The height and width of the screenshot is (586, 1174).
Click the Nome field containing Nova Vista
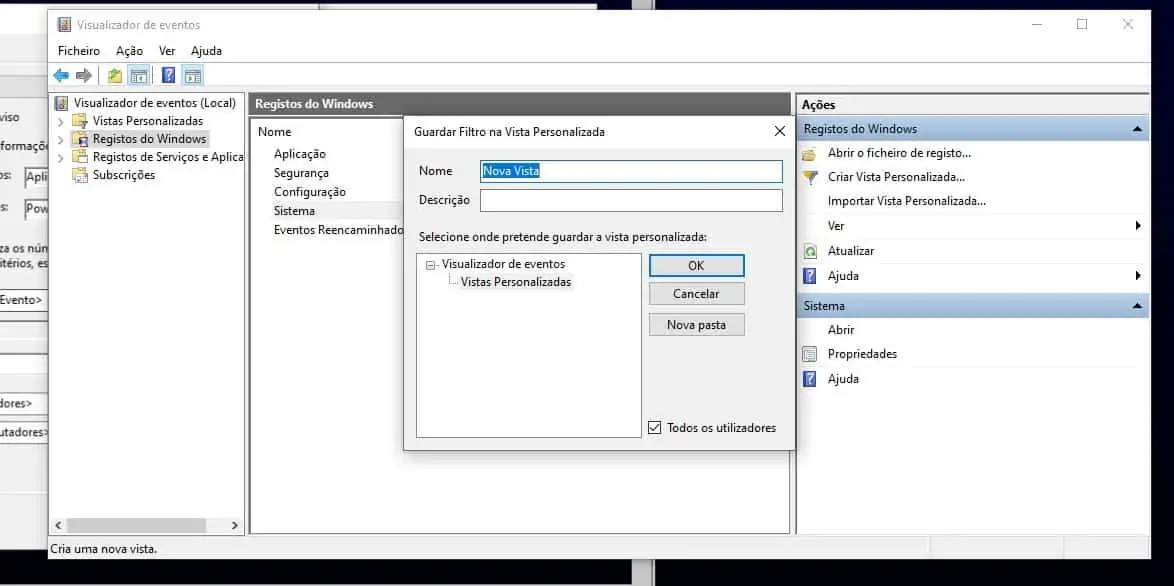coord(631,171)
